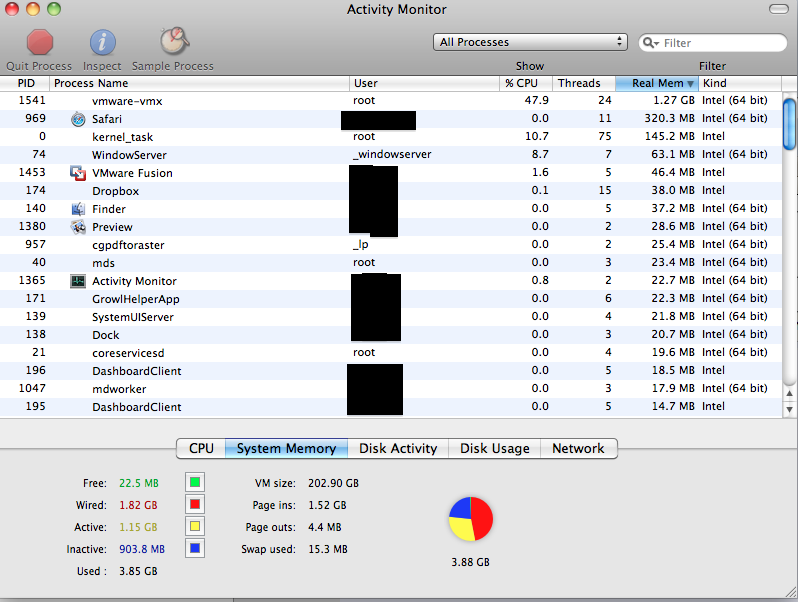This screenshot has height=602, width=798.
Task: Select the mdworker process row
Action: [391, 389]
